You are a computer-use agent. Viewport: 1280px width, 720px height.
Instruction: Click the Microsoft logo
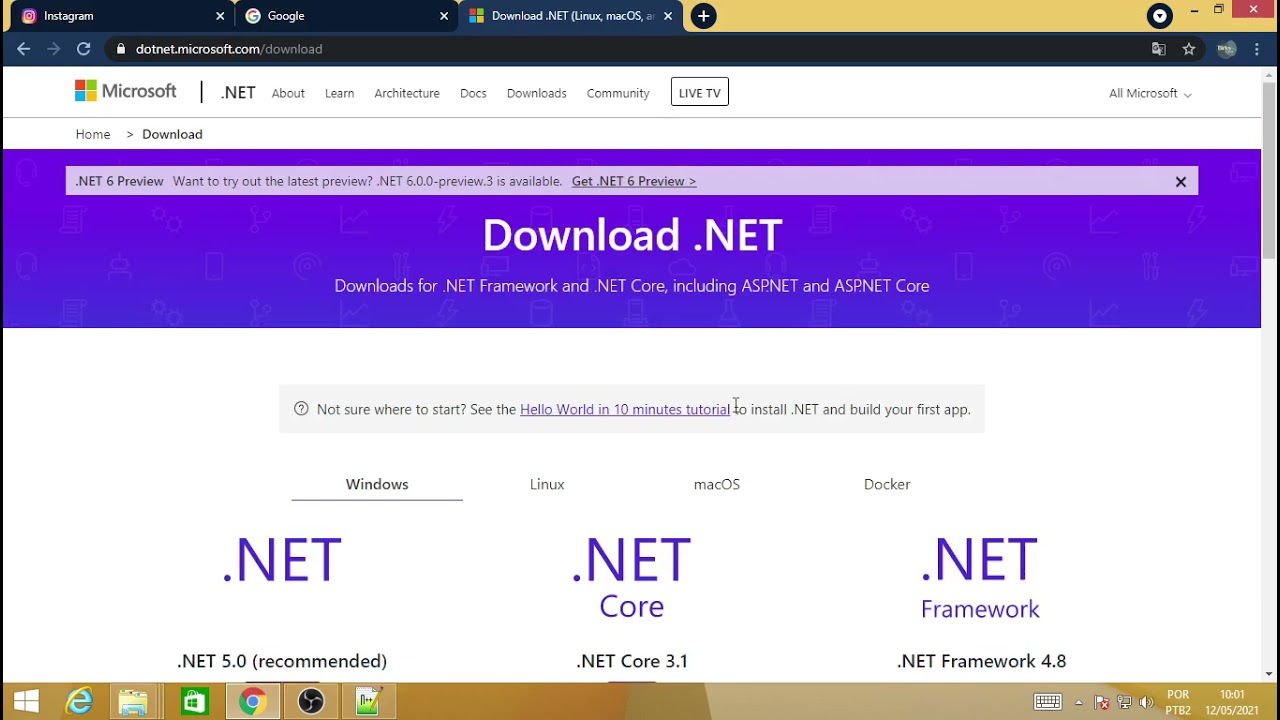[x=126, y=92]
